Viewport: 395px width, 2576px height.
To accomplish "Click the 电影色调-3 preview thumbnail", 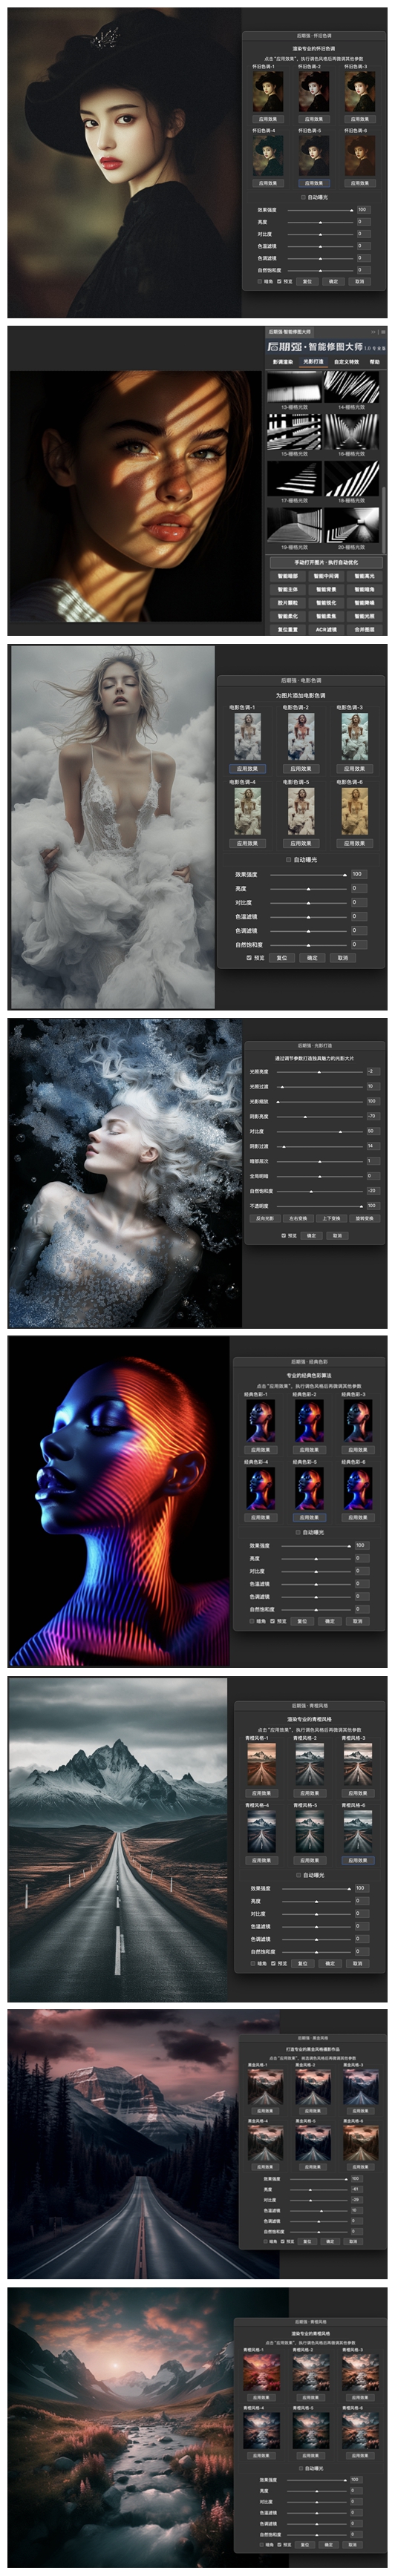I will point(354,737).
